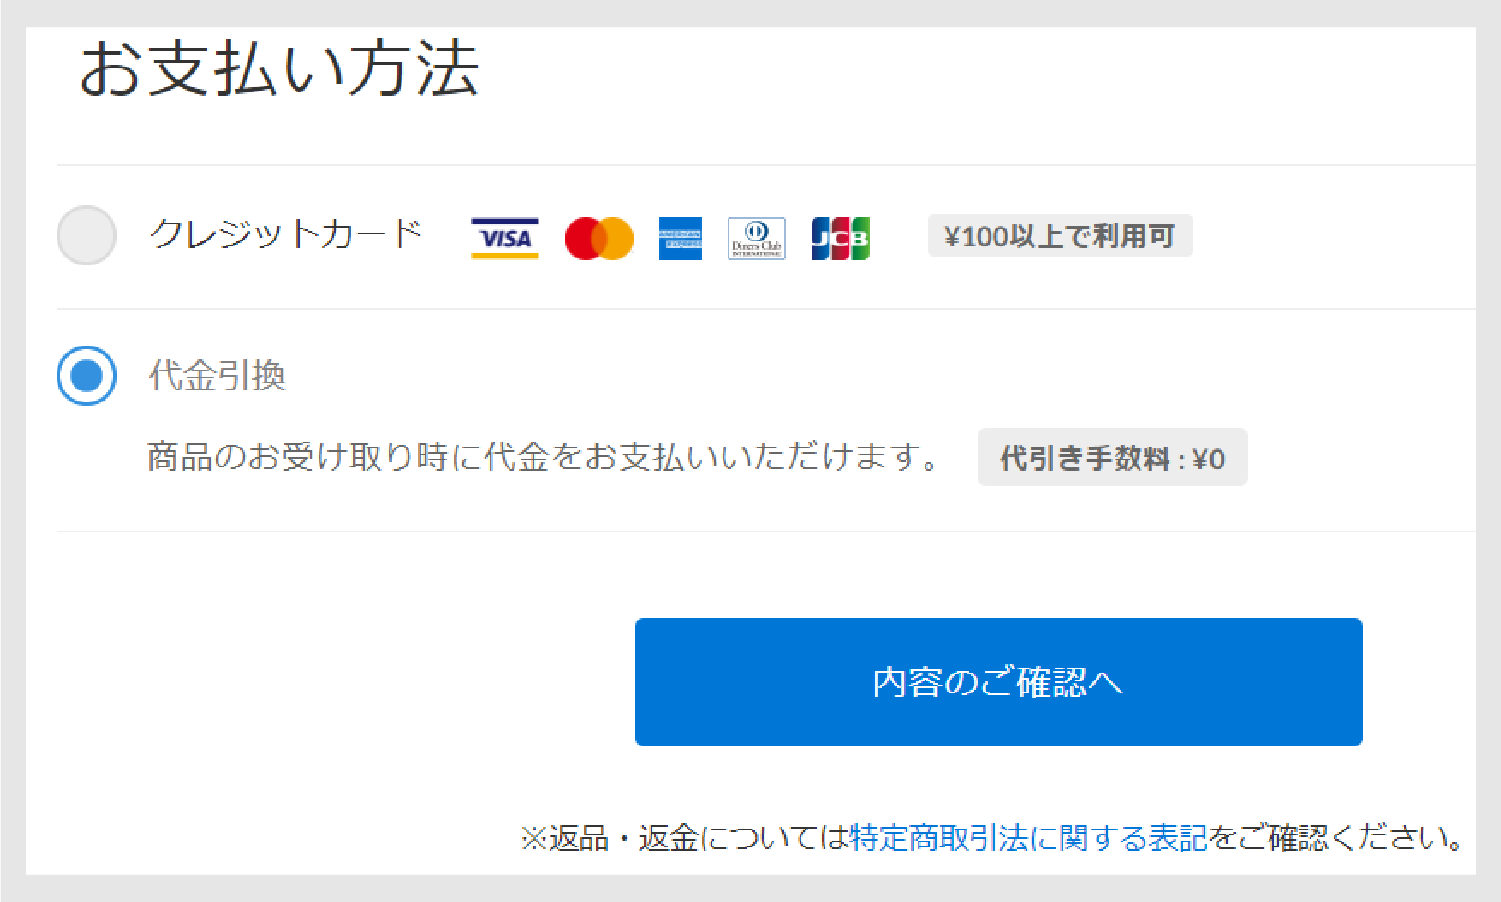Click the 代金引換 option label
The width and height of the screenshot is (1501, 902).
coord(217,376)
